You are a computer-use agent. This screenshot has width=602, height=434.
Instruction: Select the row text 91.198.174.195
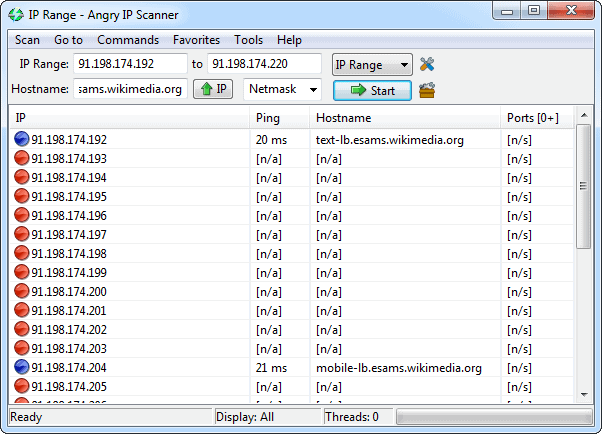[x=69, y=197]
